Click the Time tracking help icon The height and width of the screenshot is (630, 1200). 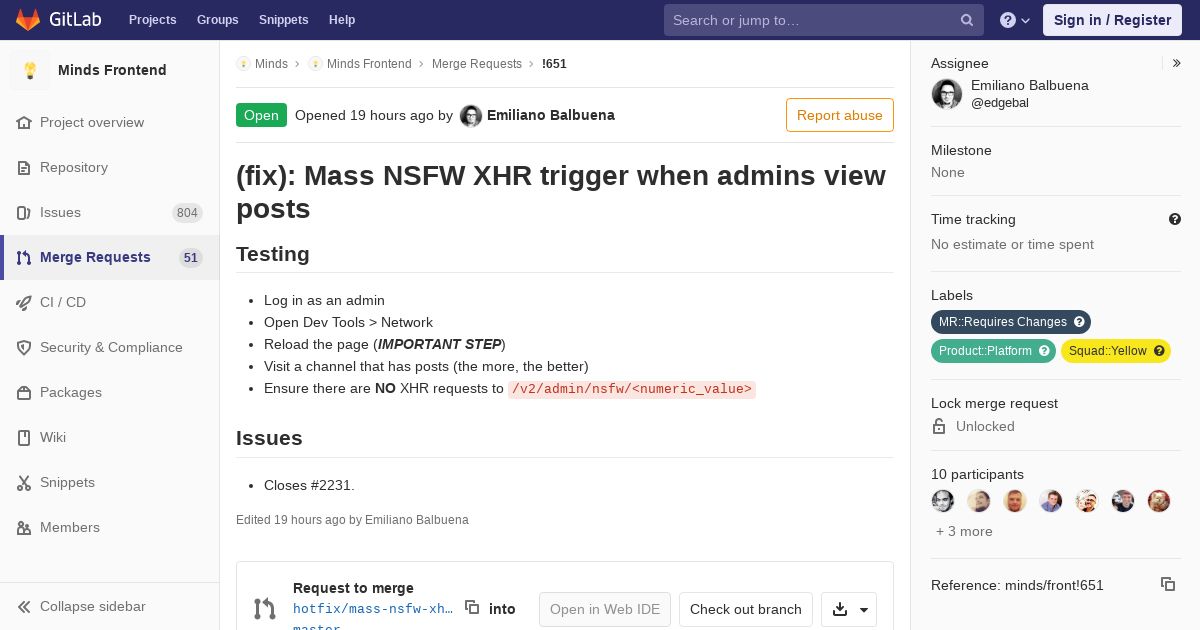[1175, 219]
